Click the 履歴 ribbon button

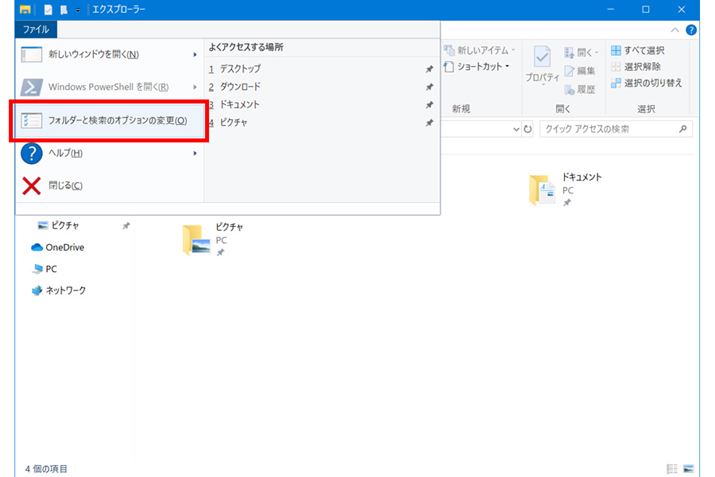pyautogui.click(x=580, y=89)
